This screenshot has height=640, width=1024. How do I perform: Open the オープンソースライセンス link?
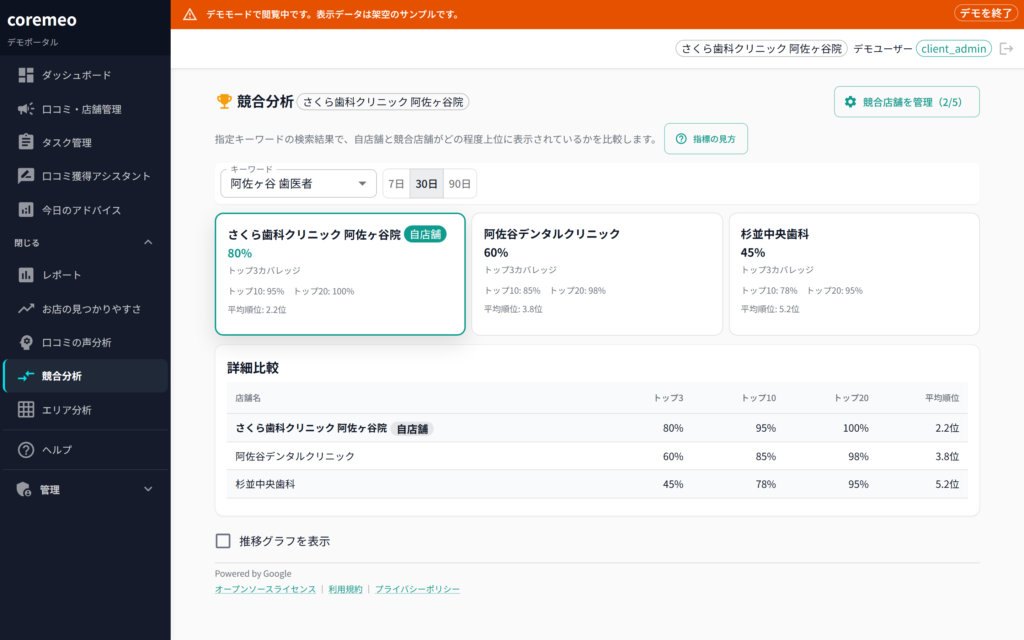click(x=265, y=589)
